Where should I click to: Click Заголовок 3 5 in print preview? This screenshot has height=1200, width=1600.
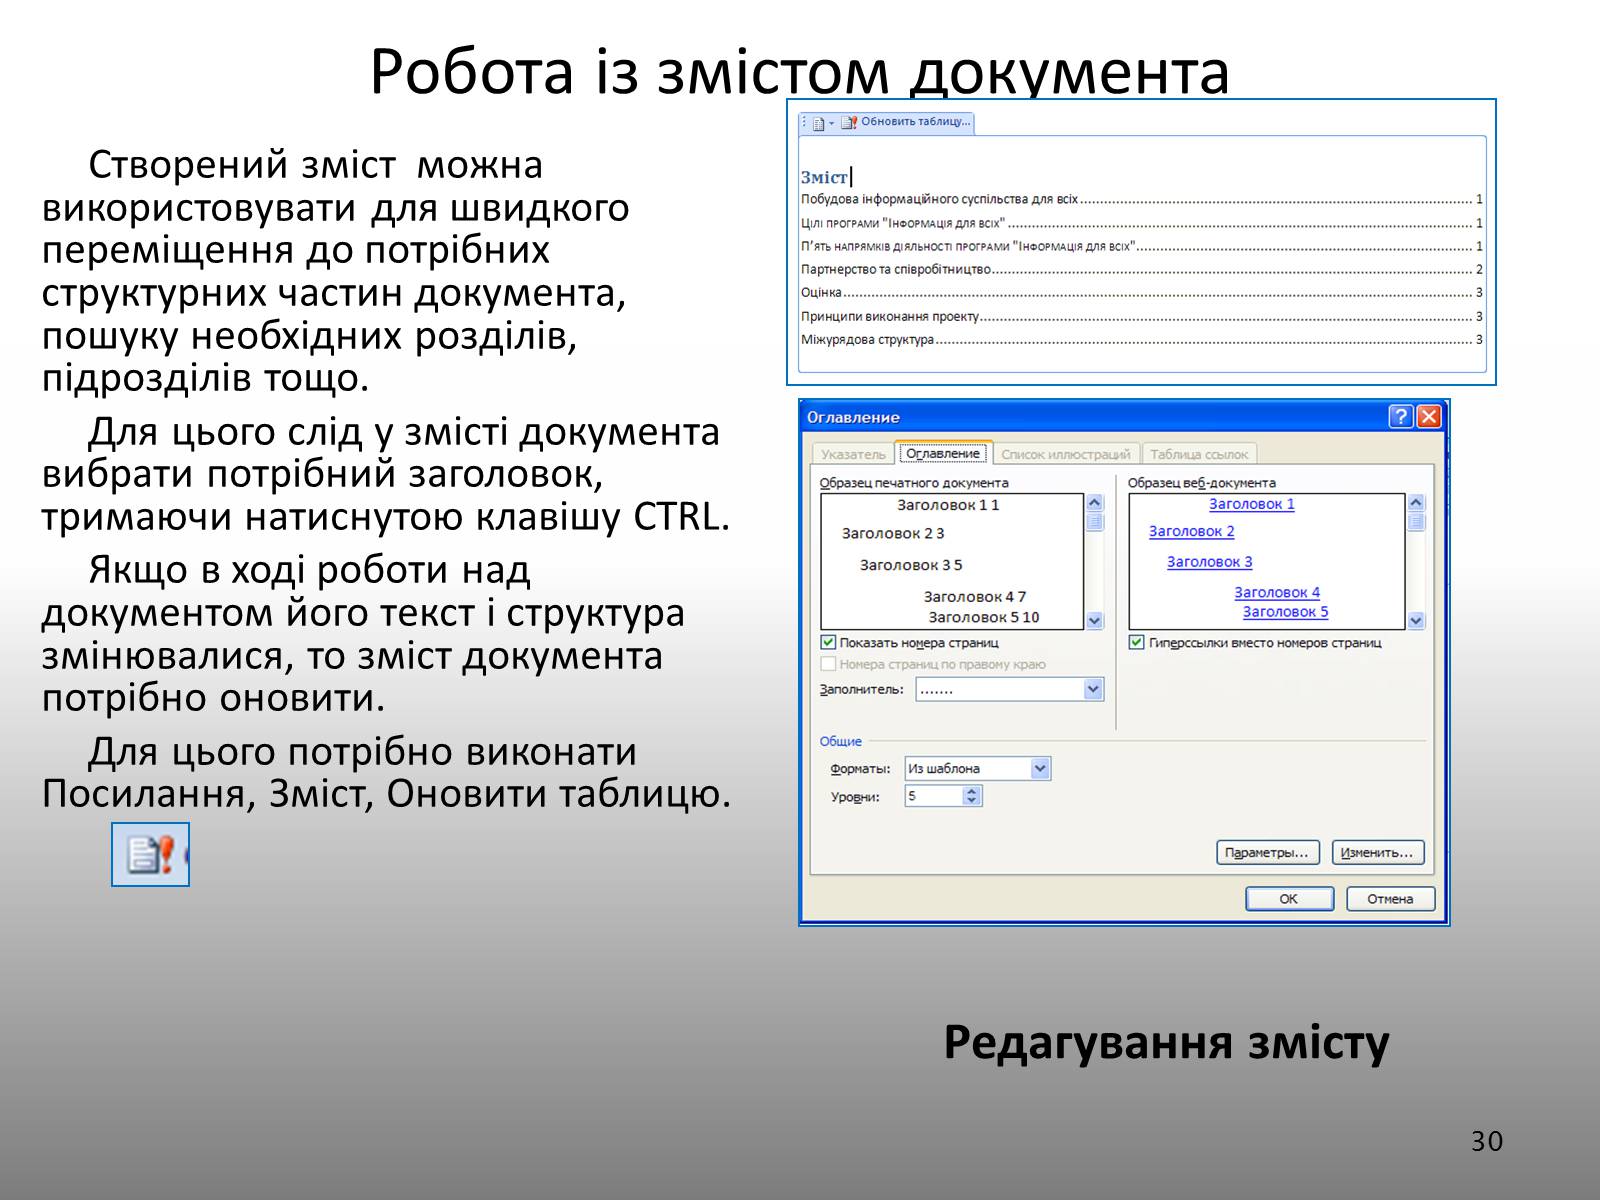click(911, 565)
